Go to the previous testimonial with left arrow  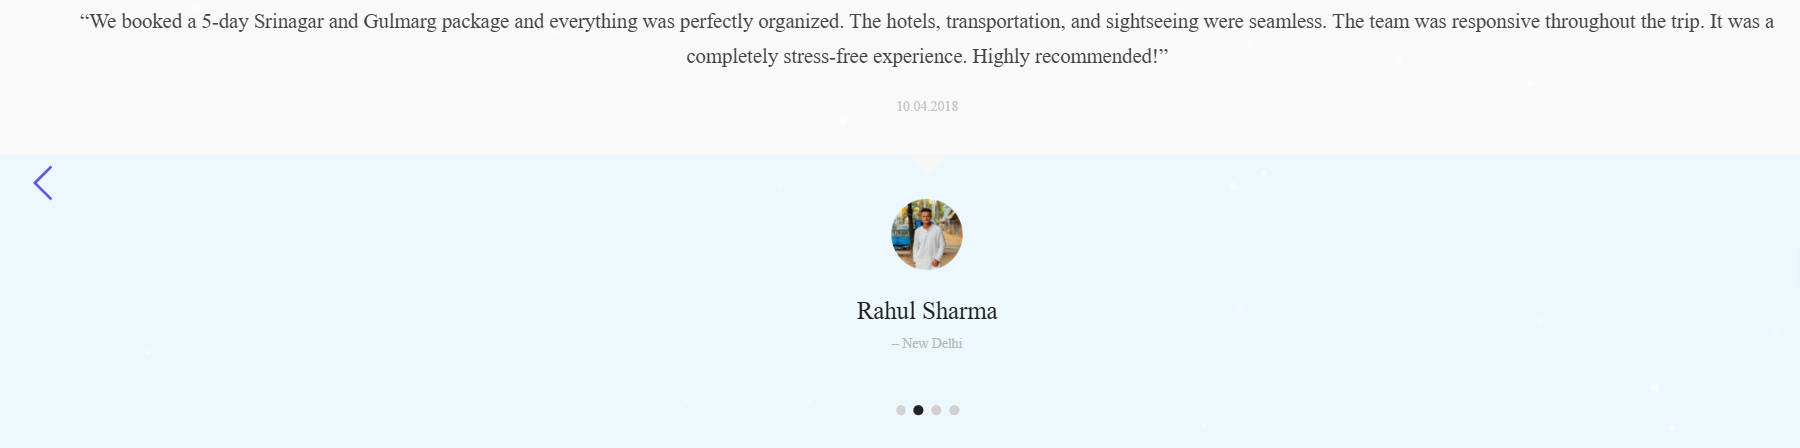tap(43, 183)
